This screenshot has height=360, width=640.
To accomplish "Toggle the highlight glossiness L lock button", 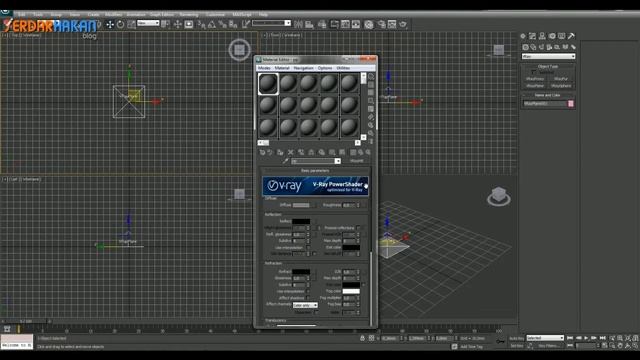I will tap(319, 228).
